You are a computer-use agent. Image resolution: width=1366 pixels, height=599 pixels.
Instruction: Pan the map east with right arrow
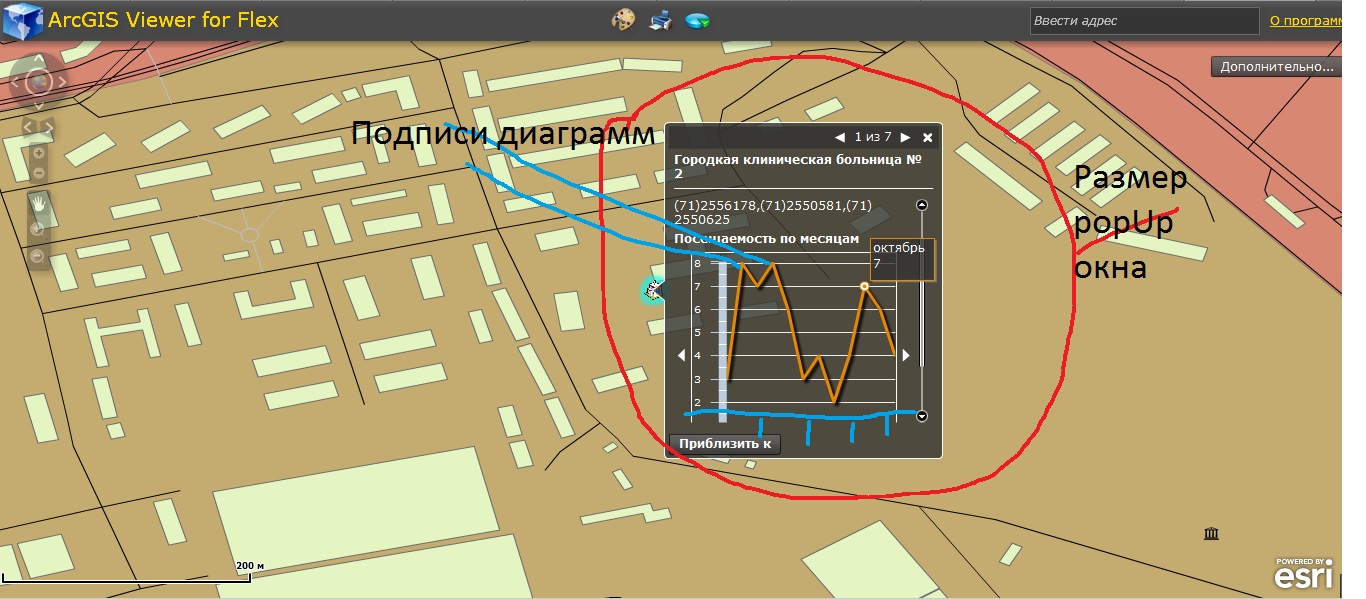(x=60, y=83)
